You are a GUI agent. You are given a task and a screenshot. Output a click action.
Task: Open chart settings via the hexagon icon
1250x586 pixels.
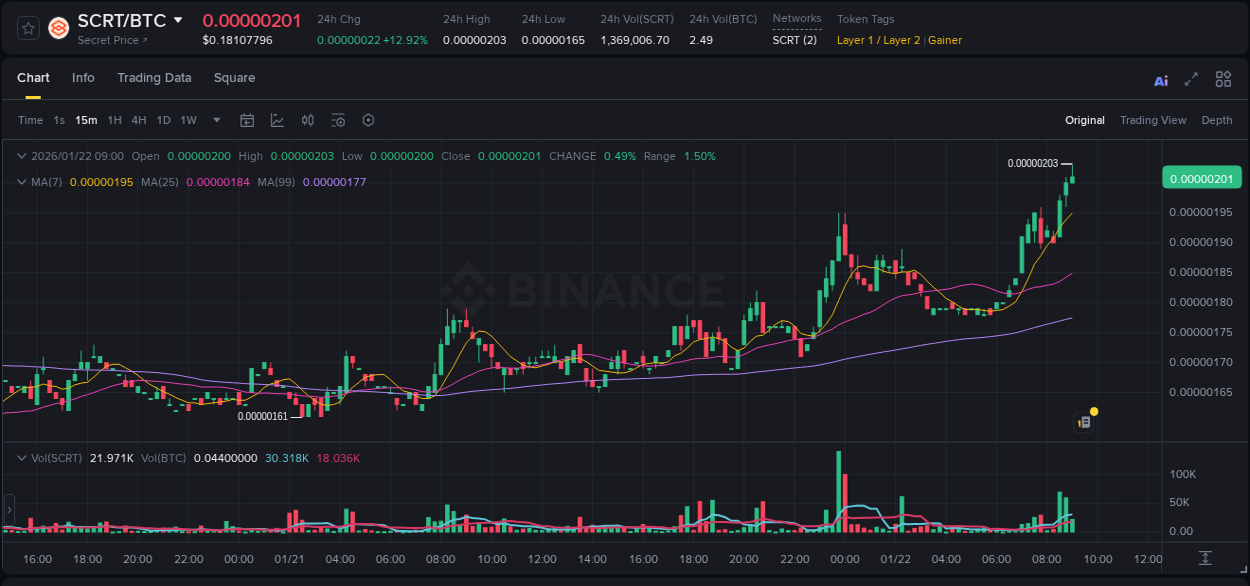click(368, 120)
